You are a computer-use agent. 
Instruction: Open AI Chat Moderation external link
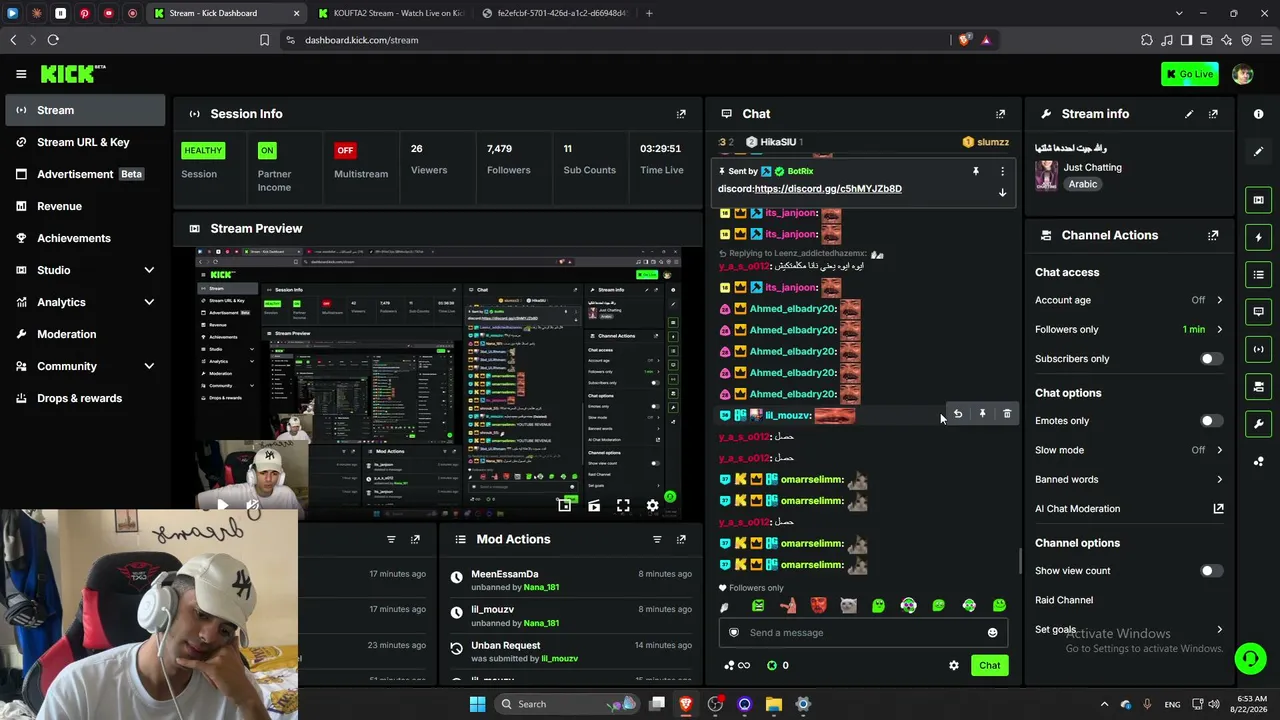pos(1218,509)
